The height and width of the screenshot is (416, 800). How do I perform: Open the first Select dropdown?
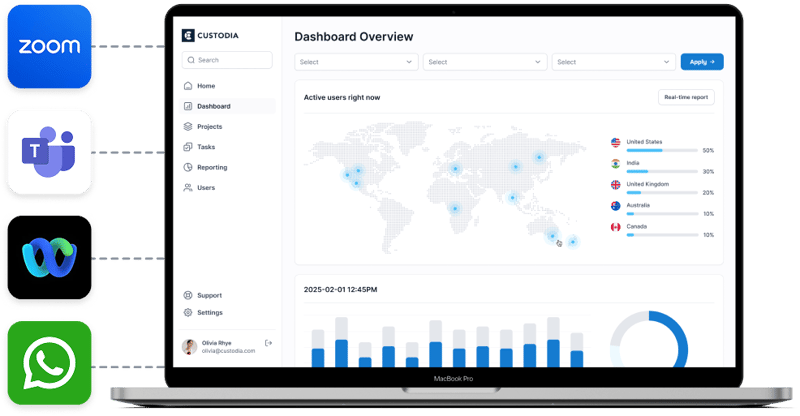(x=356, y=62)
